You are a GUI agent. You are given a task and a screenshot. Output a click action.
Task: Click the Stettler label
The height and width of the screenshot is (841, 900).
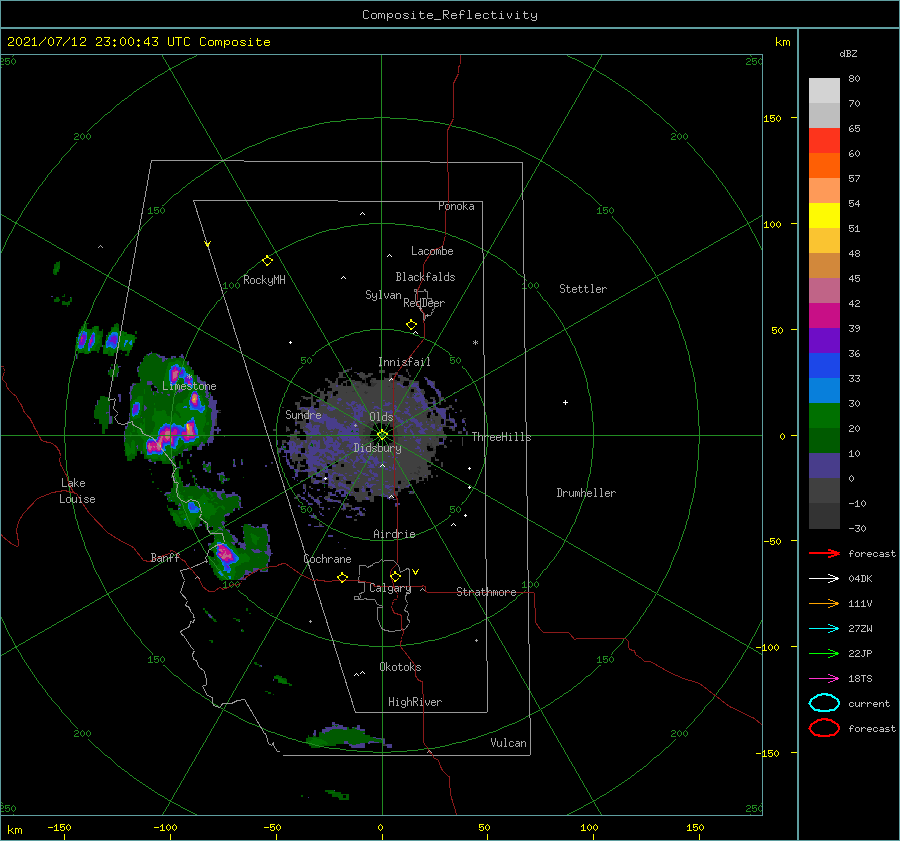pyautogui.click(x=583, y=289)
